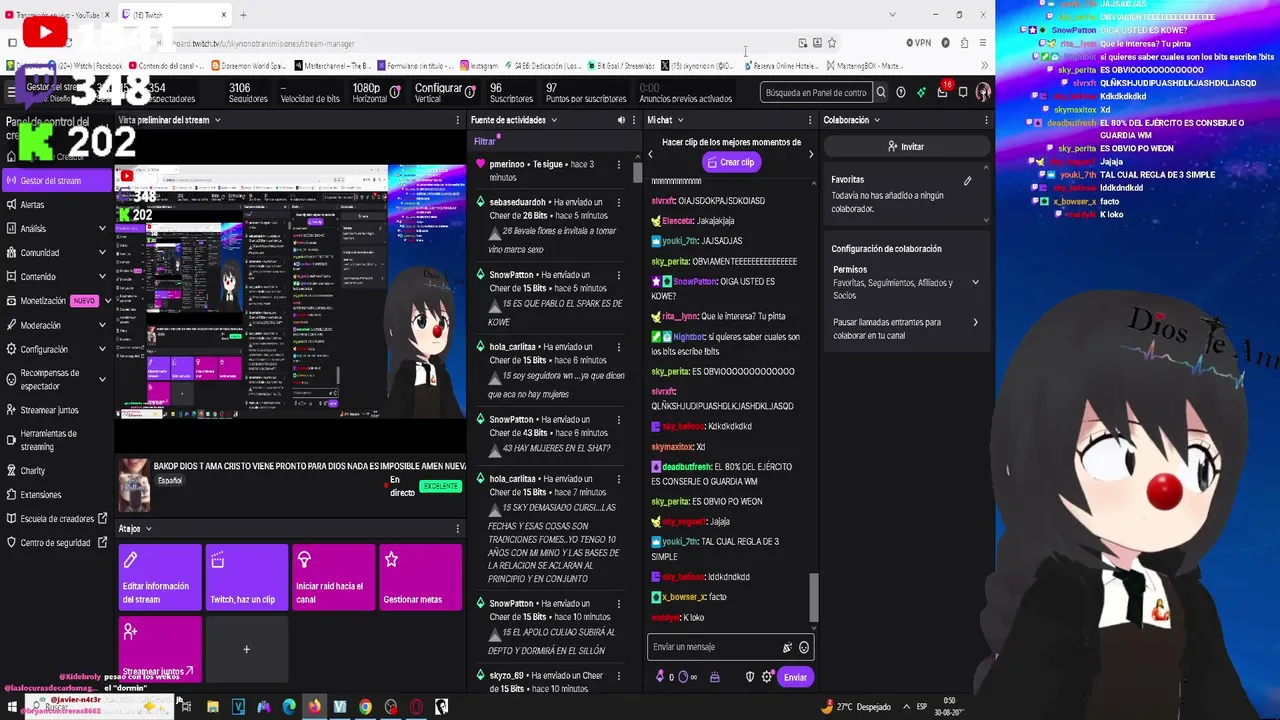Open the emote picker in chat input
Screen dimensions: 1280x720
(804, 647)
